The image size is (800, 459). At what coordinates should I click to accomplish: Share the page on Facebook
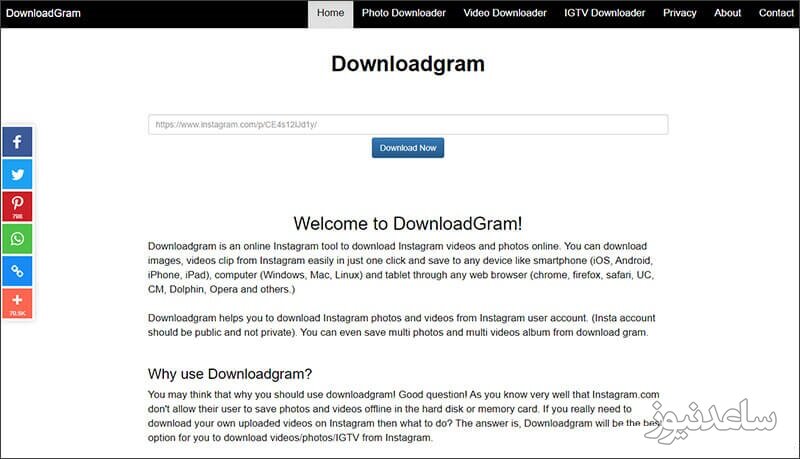point(17,141)
